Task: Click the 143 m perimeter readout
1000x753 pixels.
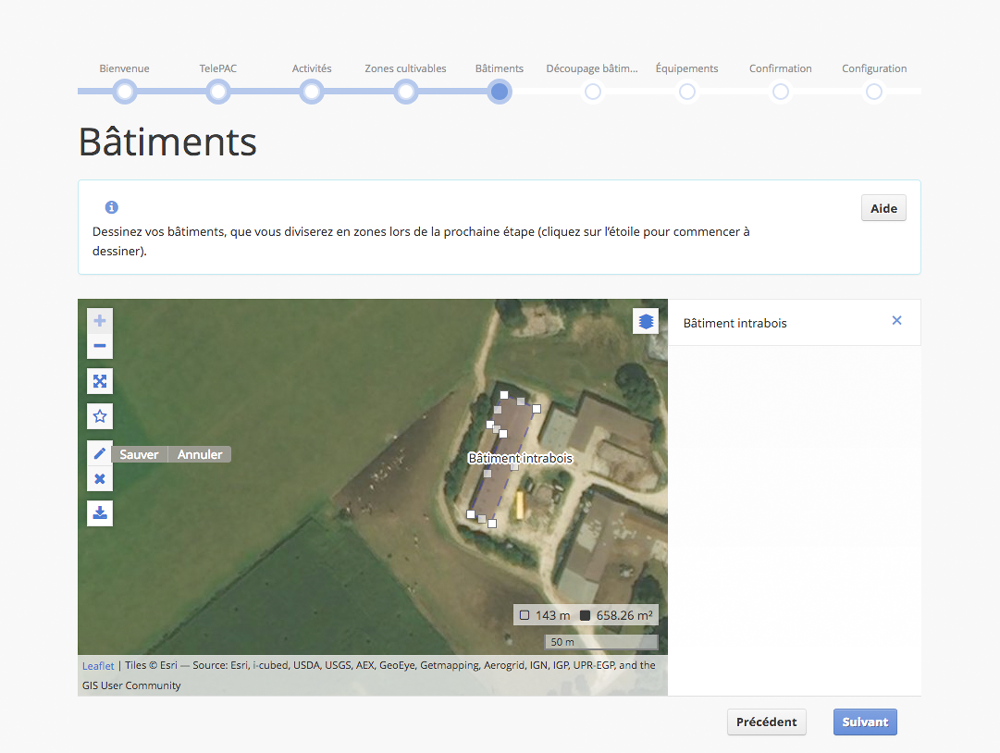Action: (x=545, y=615)
